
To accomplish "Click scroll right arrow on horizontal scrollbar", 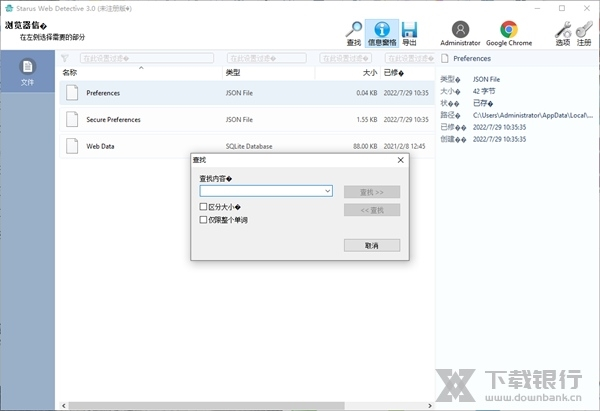I will coord(430,406).
